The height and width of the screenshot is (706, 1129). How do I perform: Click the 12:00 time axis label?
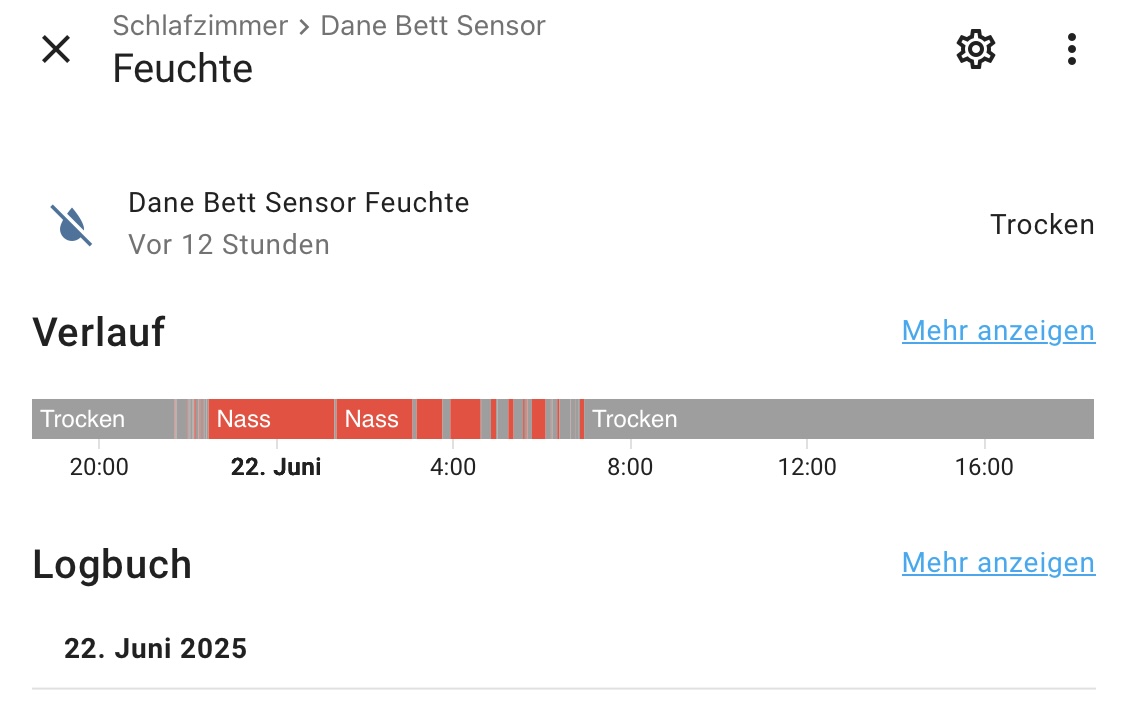click(x=807, y=467)
